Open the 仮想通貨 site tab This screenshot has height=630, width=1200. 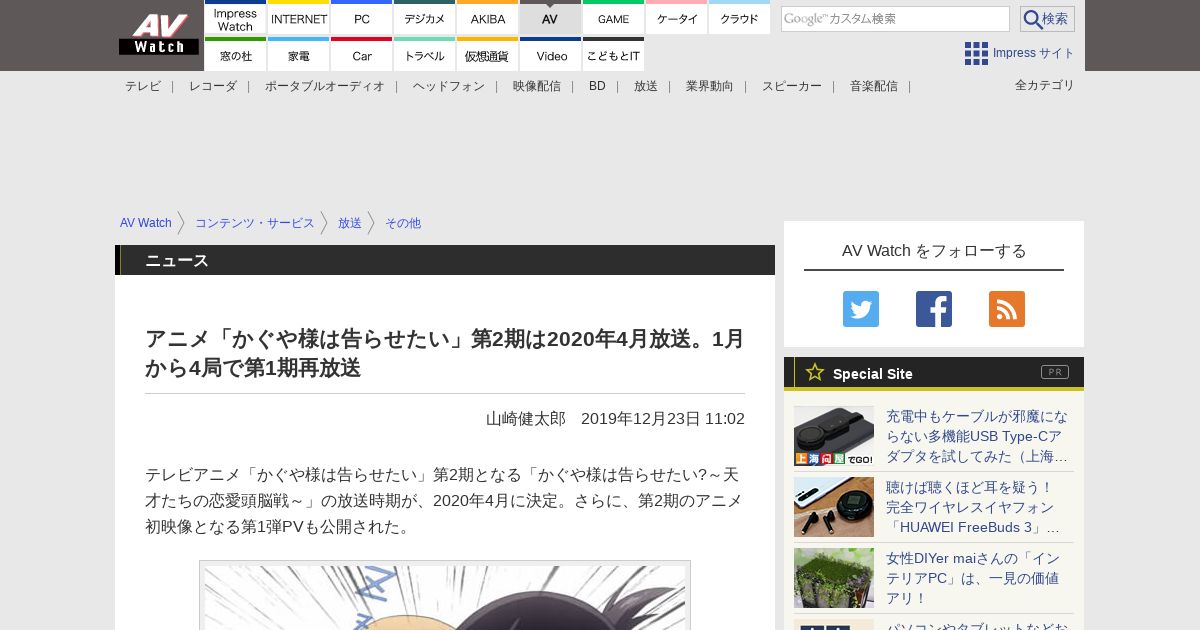click(488, 55)
